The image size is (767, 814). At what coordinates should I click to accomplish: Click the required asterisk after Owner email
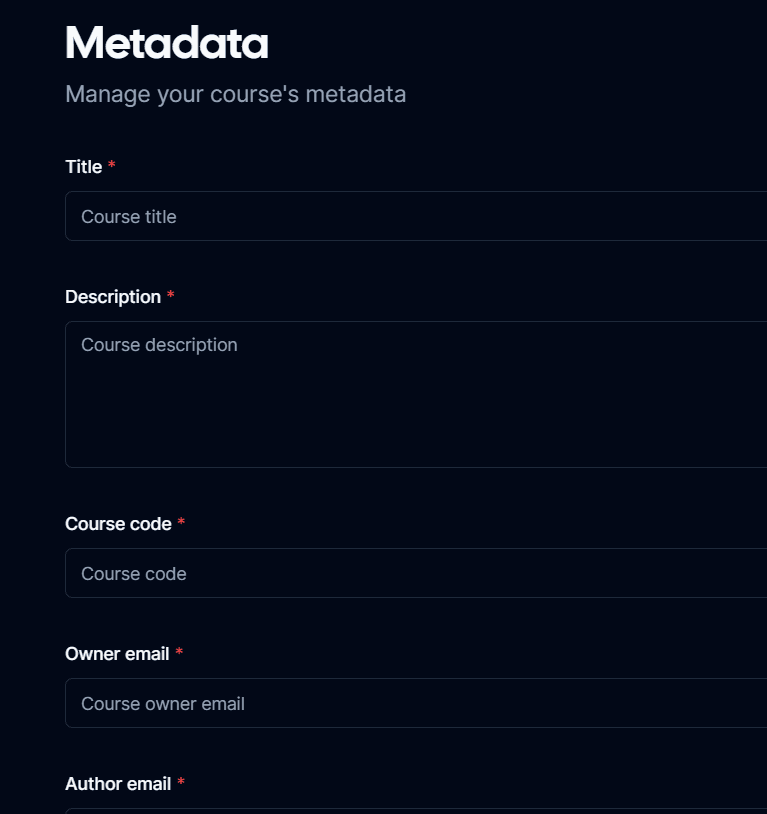(x=179, y=651)
